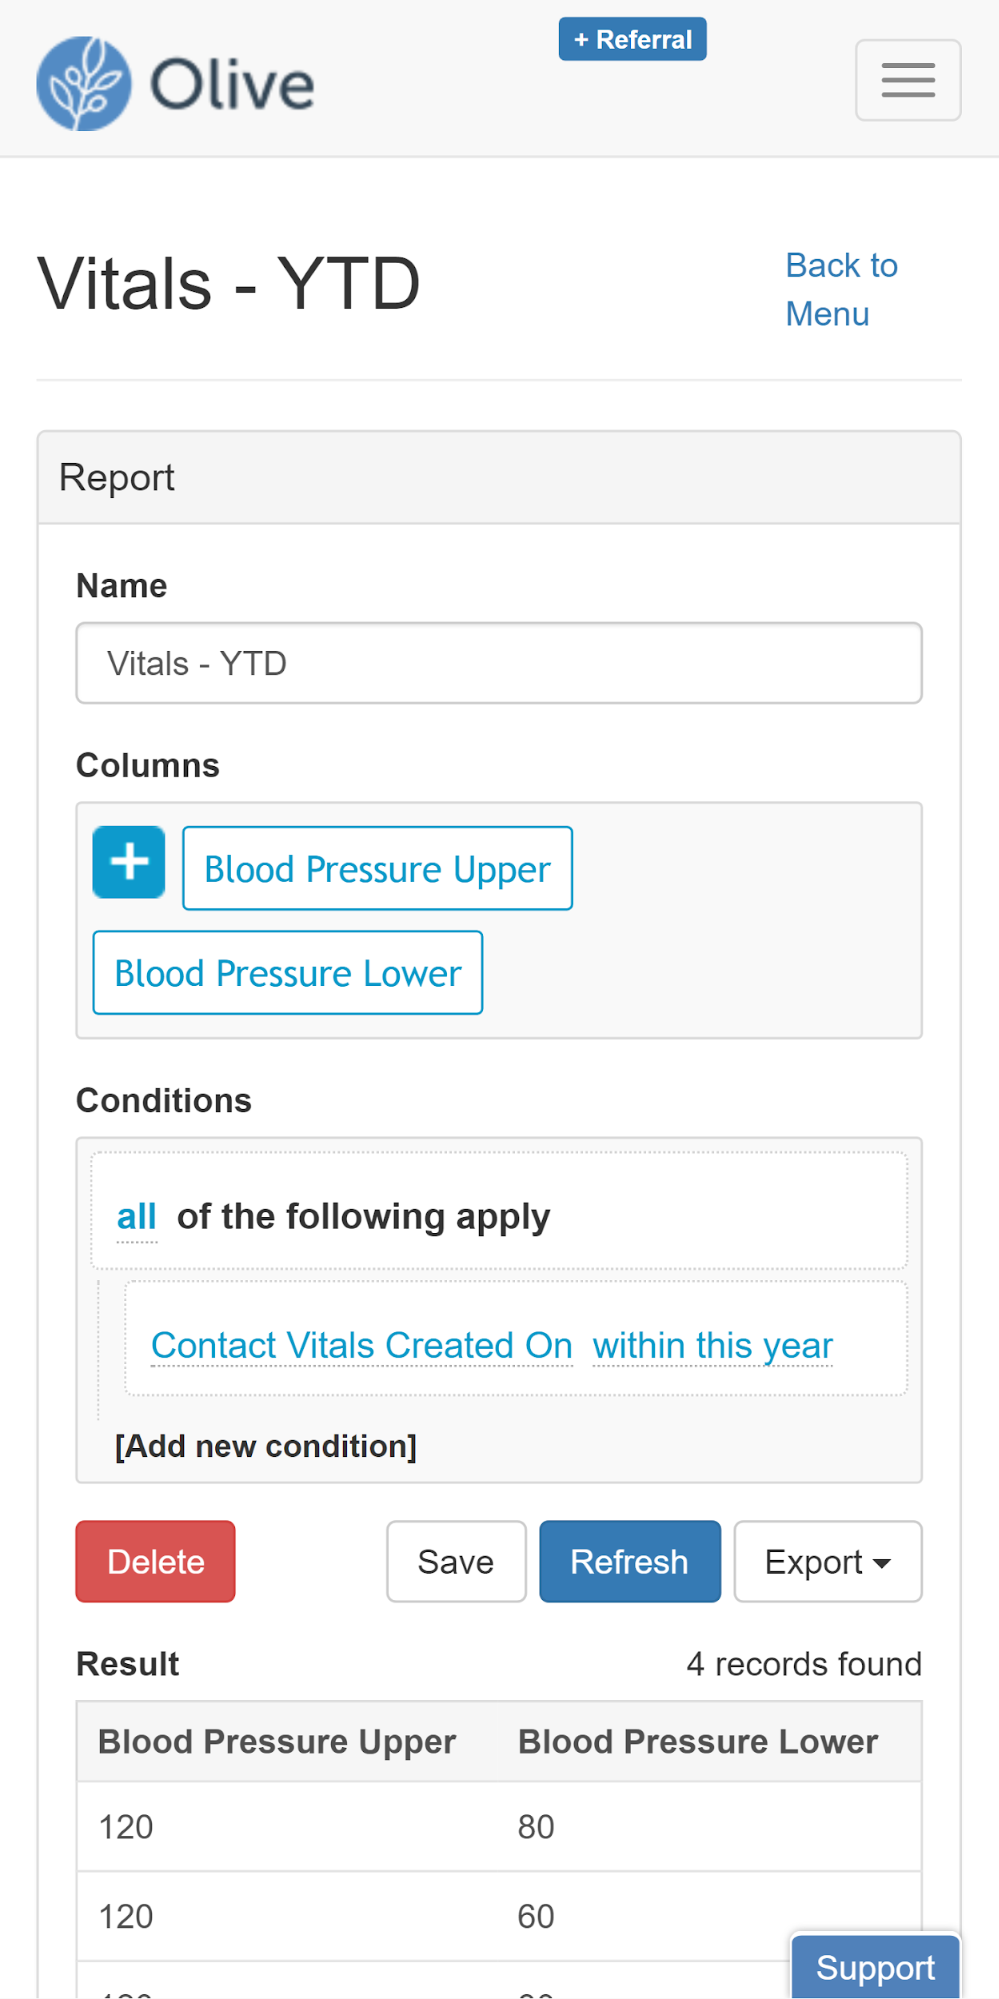Change the 'within this year' condition value
The image size is (999, 1999).
click(712, 1345)
